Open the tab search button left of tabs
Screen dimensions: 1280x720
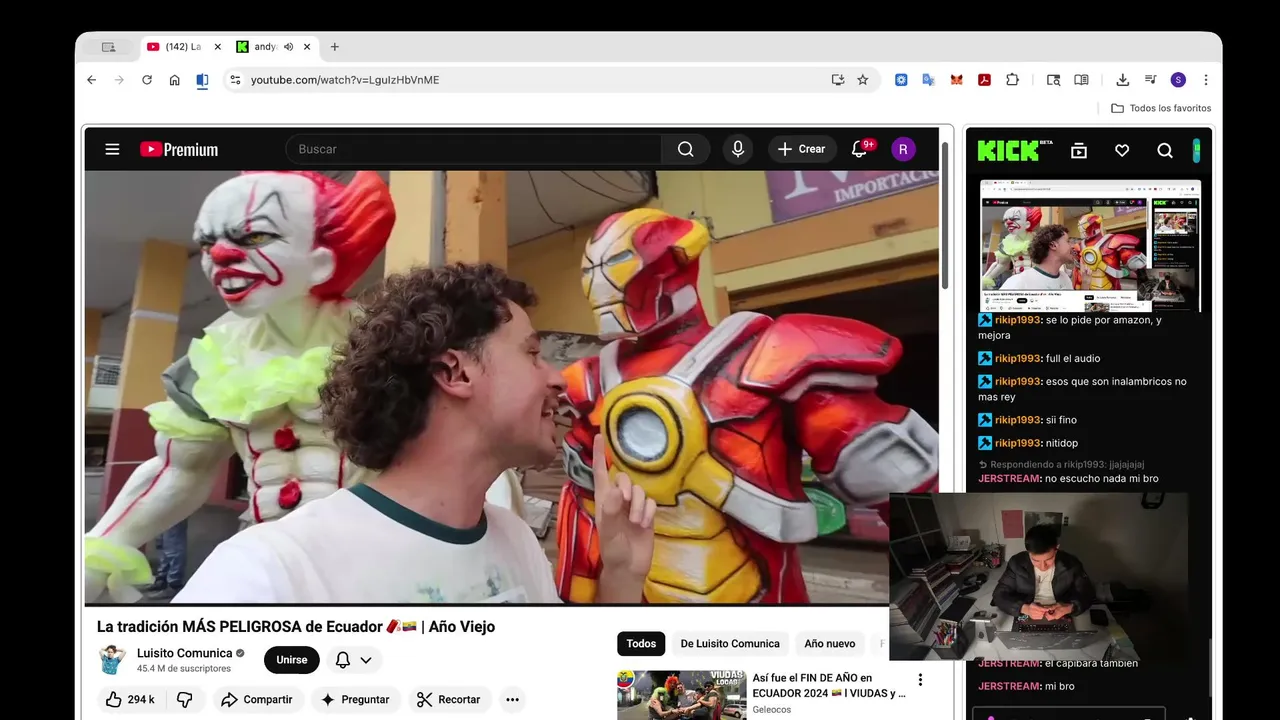click(108, 47)
